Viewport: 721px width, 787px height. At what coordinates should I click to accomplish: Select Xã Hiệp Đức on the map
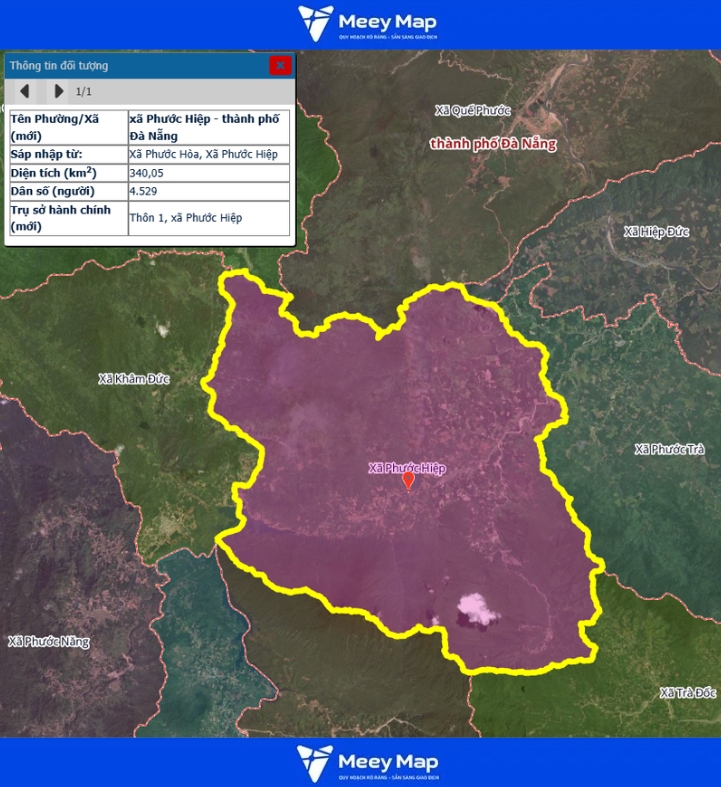point(657,232)
